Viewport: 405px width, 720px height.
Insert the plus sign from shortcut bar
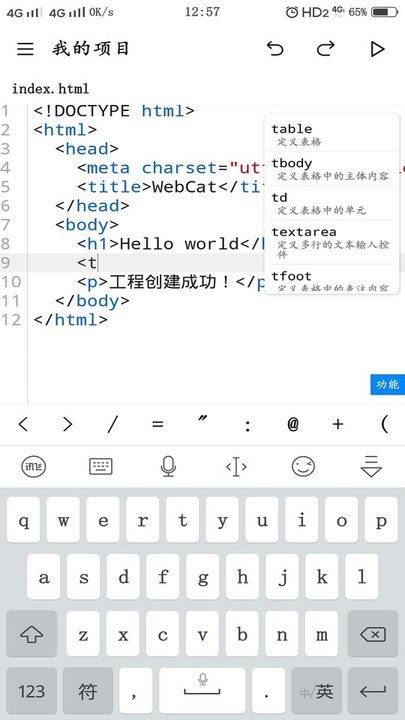click(338, 425)
